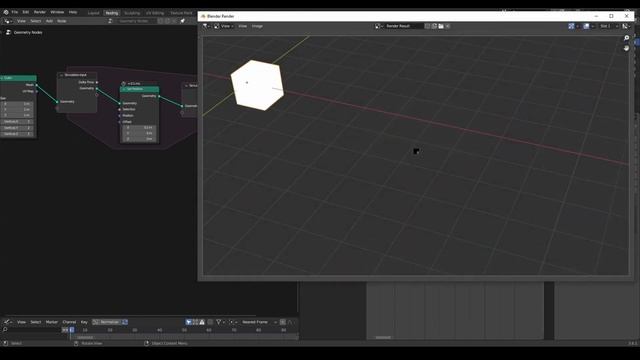Viewport: 640px width, 360px height.
Task: Open the Render menu
Action: (40, 12)
